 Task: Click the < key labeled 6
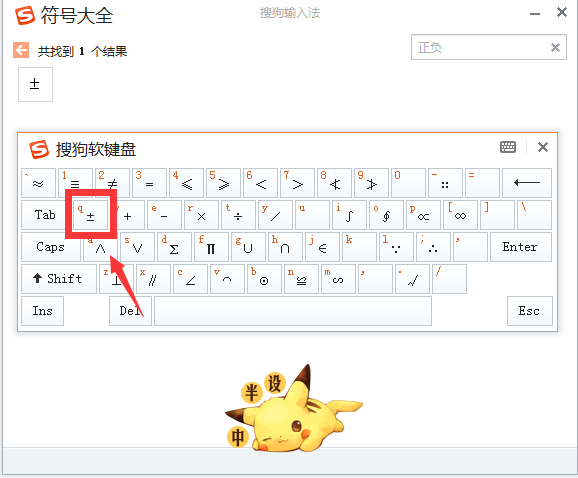(x=260, y=183)
